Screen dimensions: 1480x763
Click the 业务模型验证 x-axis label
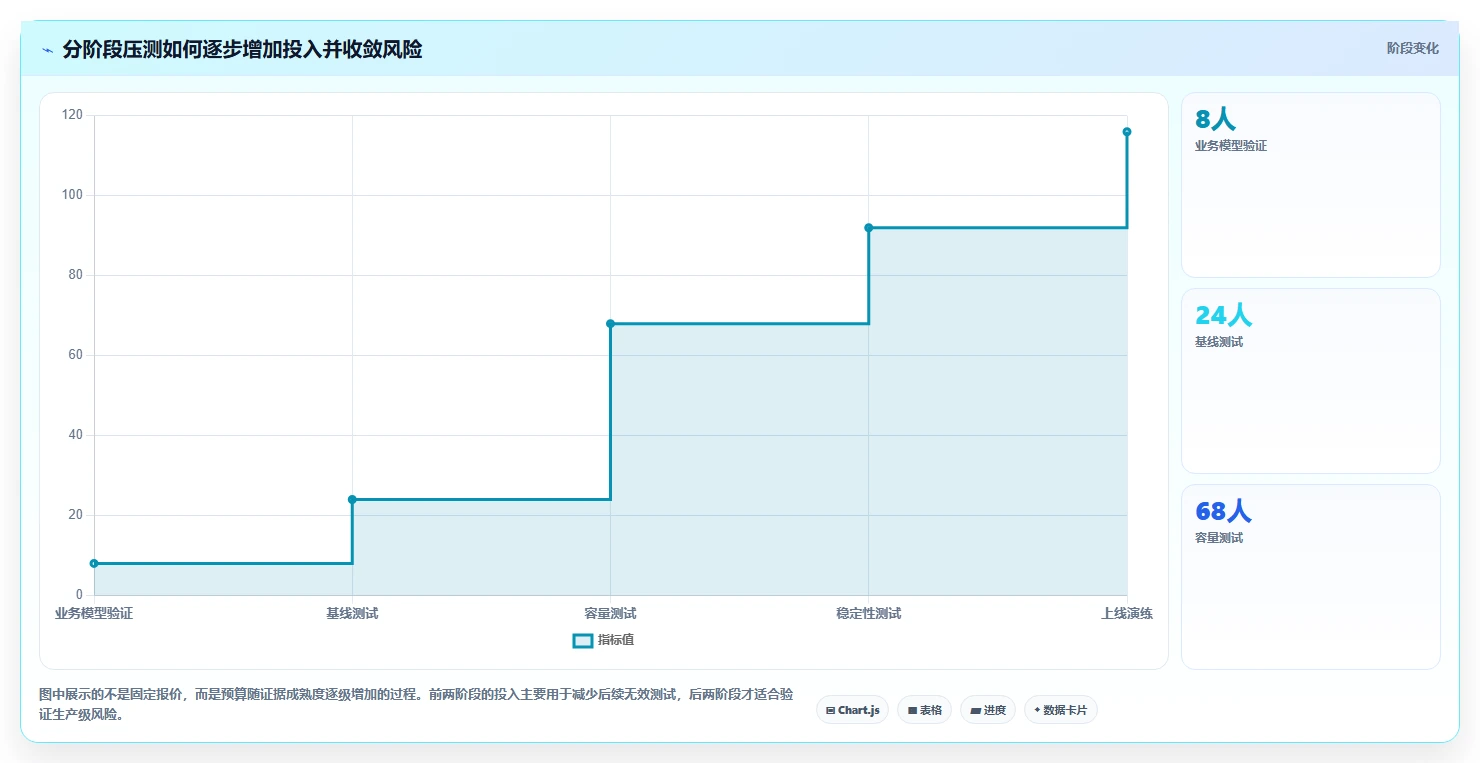[94, 613]
